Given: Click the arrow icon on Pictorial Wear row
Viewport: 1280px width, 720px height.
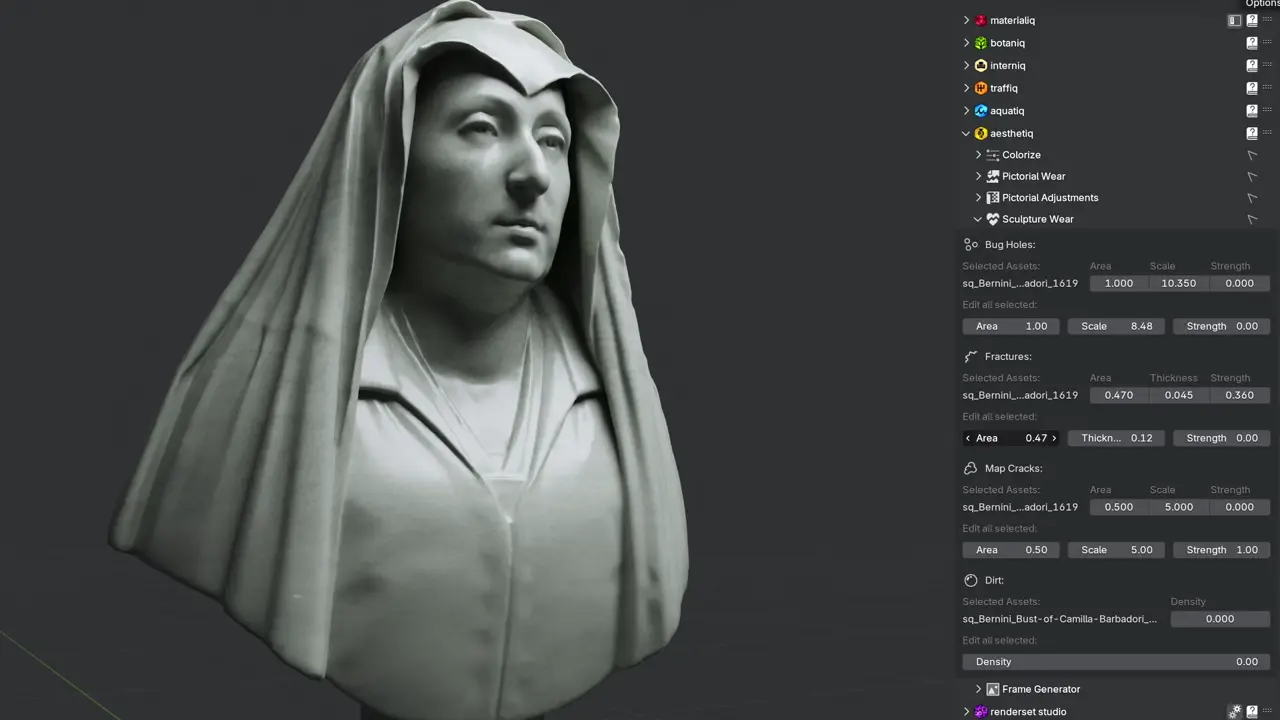Looking at the screenshot, I should coord(1252,176).
